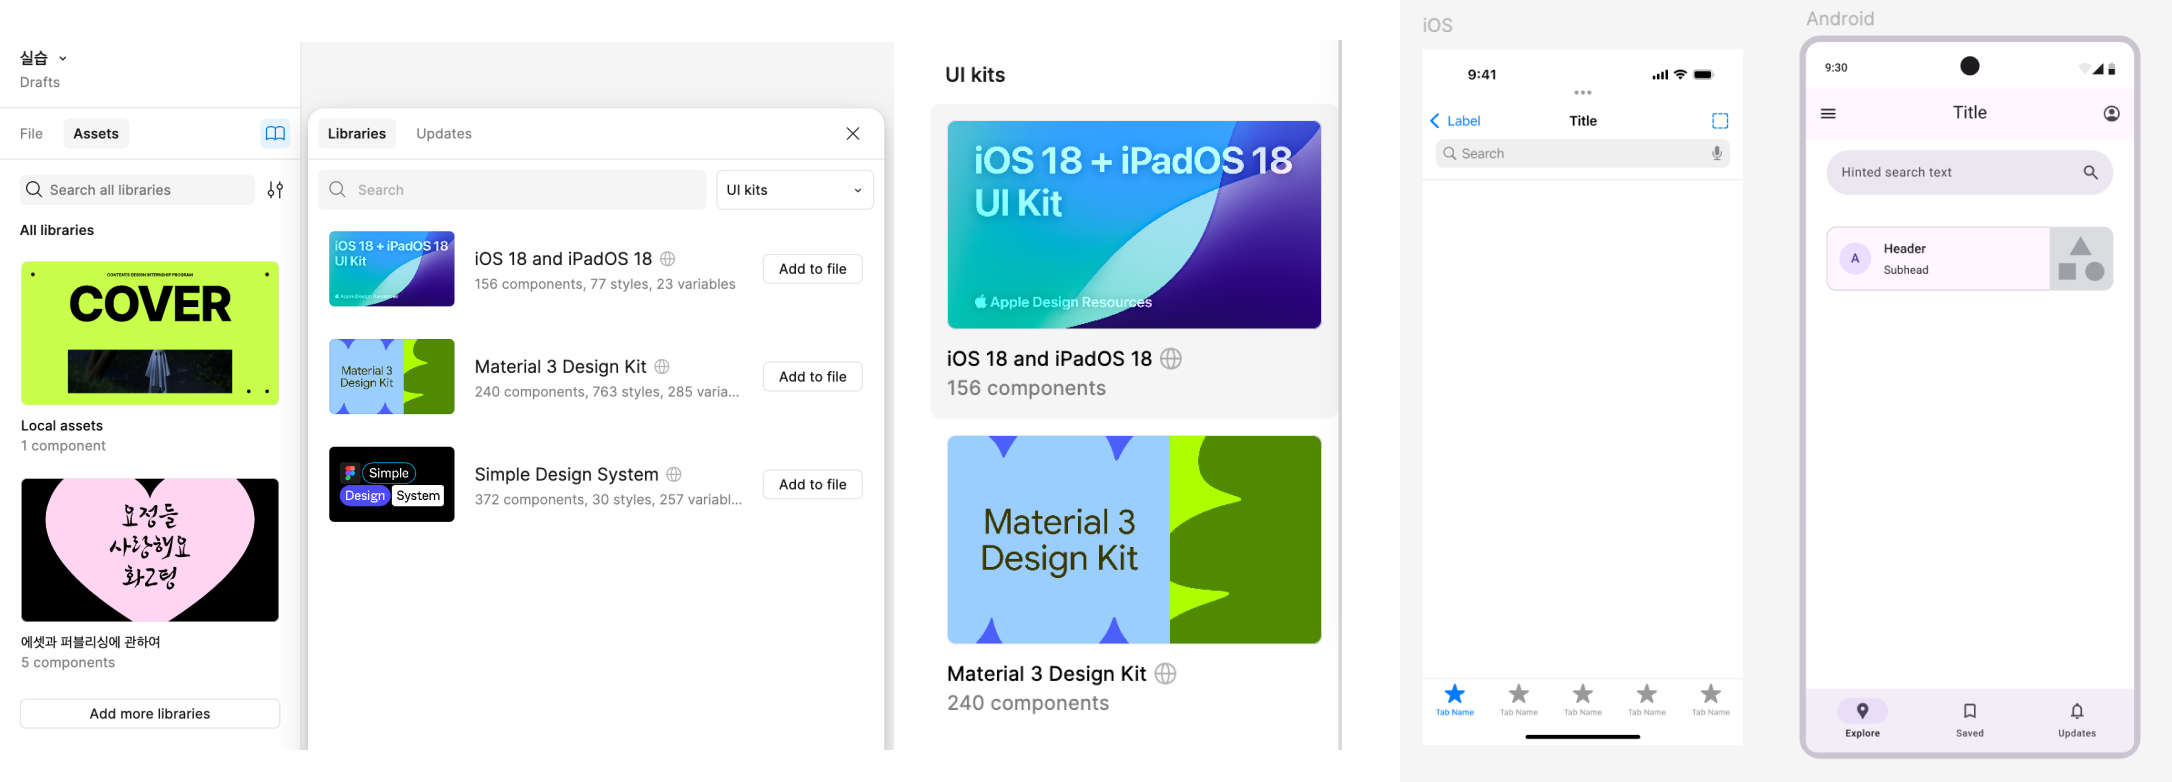Tap the iOS back chevron Label

click(1455, 121)
